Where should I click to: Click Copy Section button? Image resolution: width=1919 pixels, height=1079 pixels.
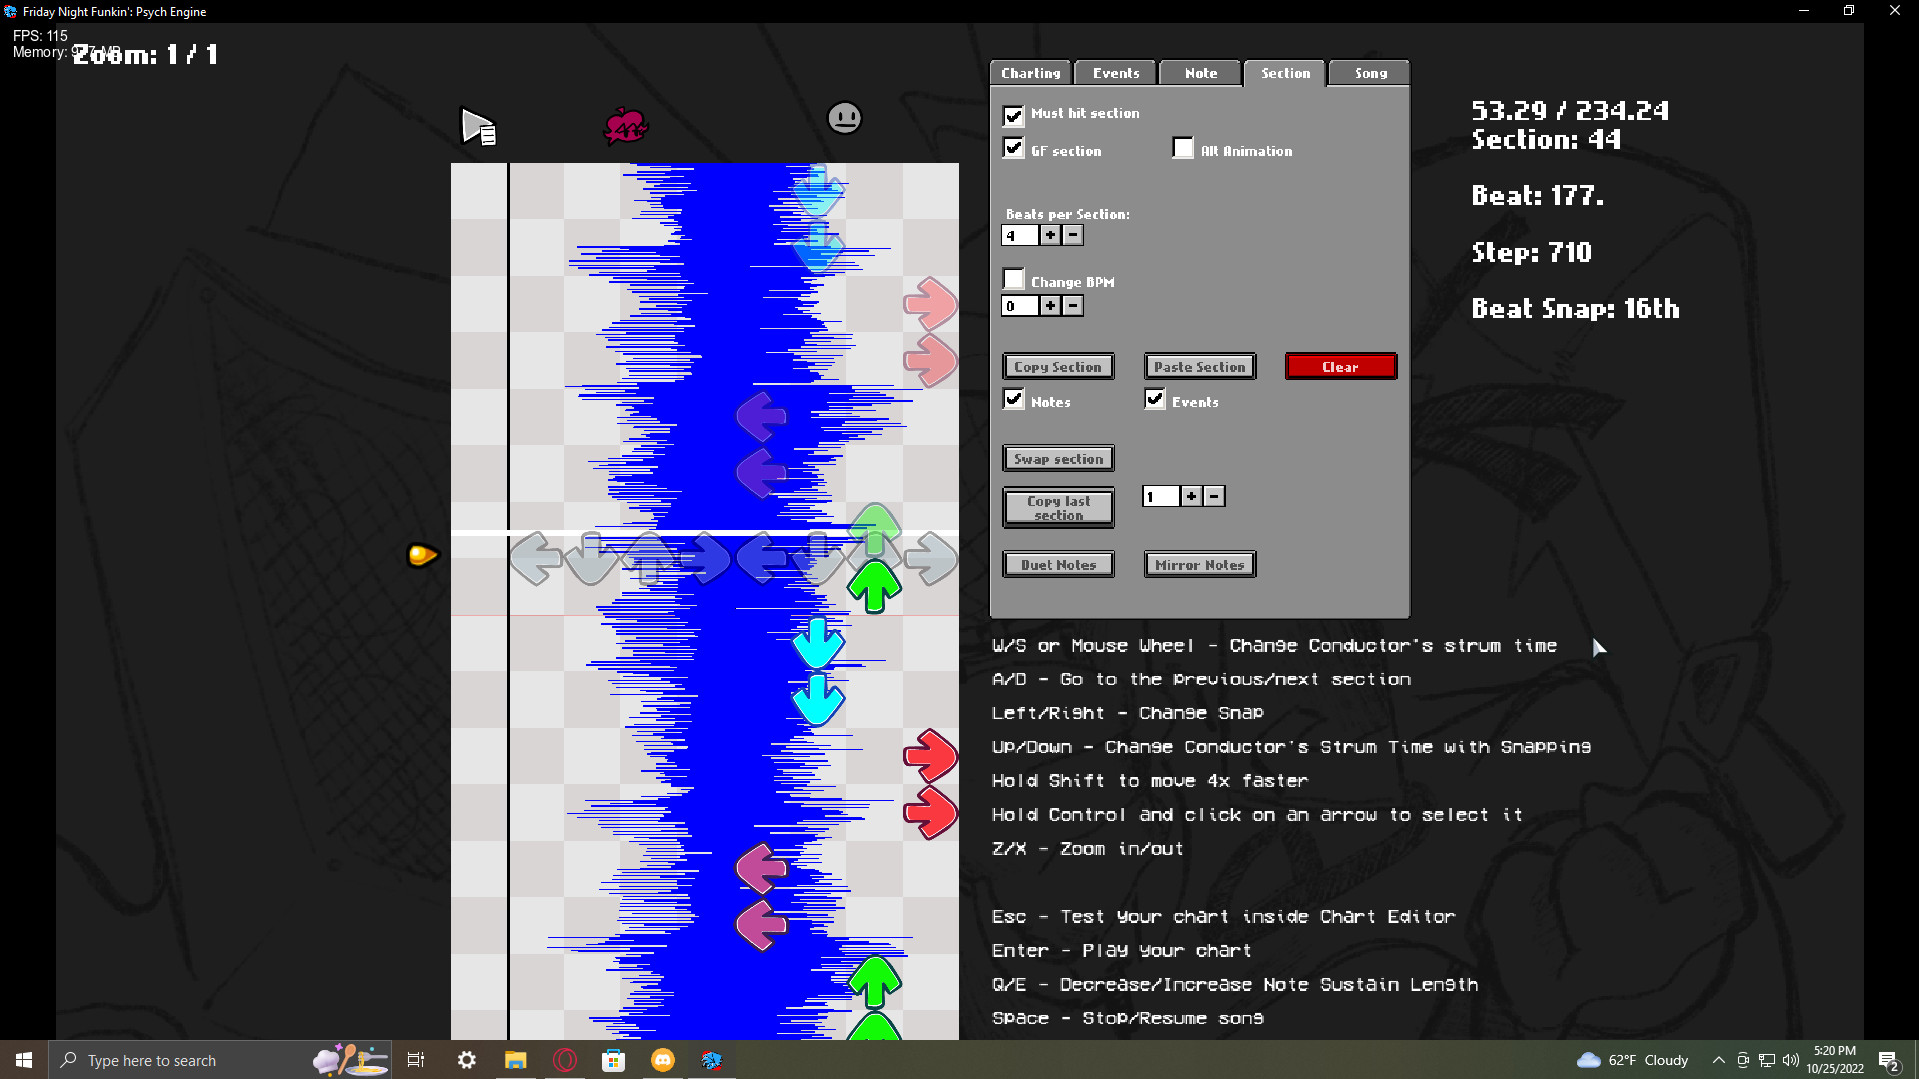click(1058, 367)
